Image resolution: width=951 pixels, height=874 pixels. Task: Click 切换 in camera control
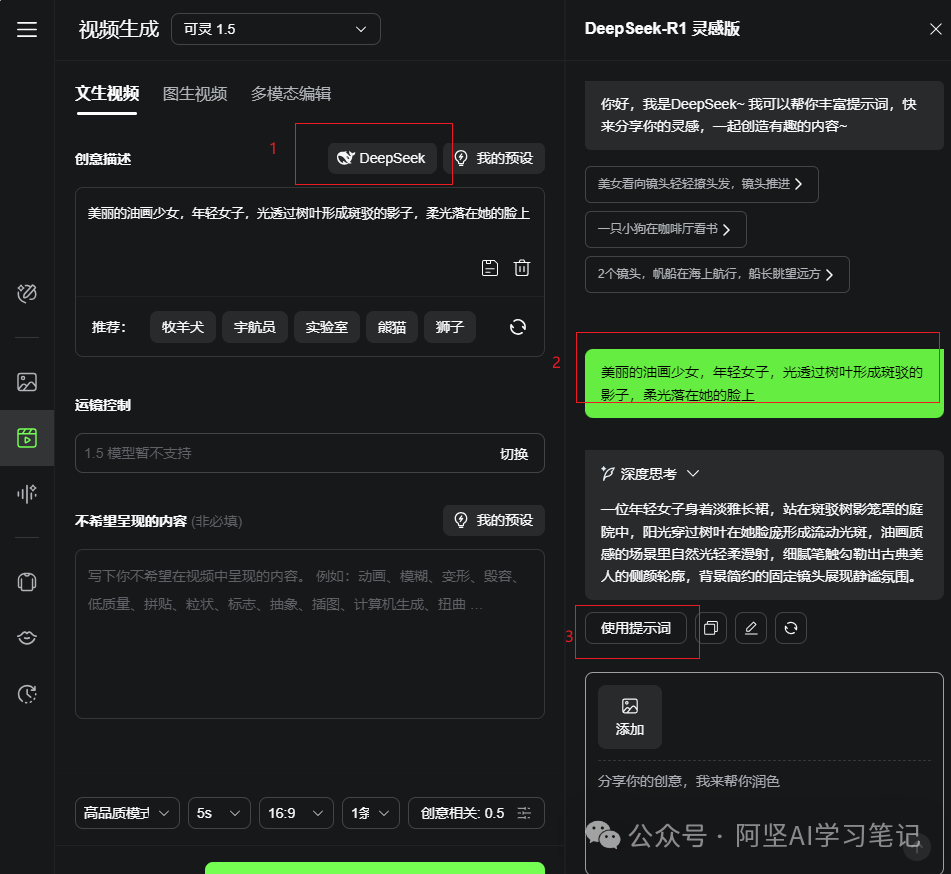click(514, 454)
